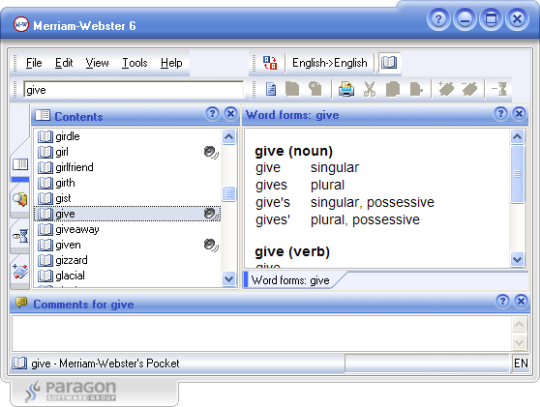Select gist in Contents list
This screenshot has height=407, width=540.
pos(127,198)
